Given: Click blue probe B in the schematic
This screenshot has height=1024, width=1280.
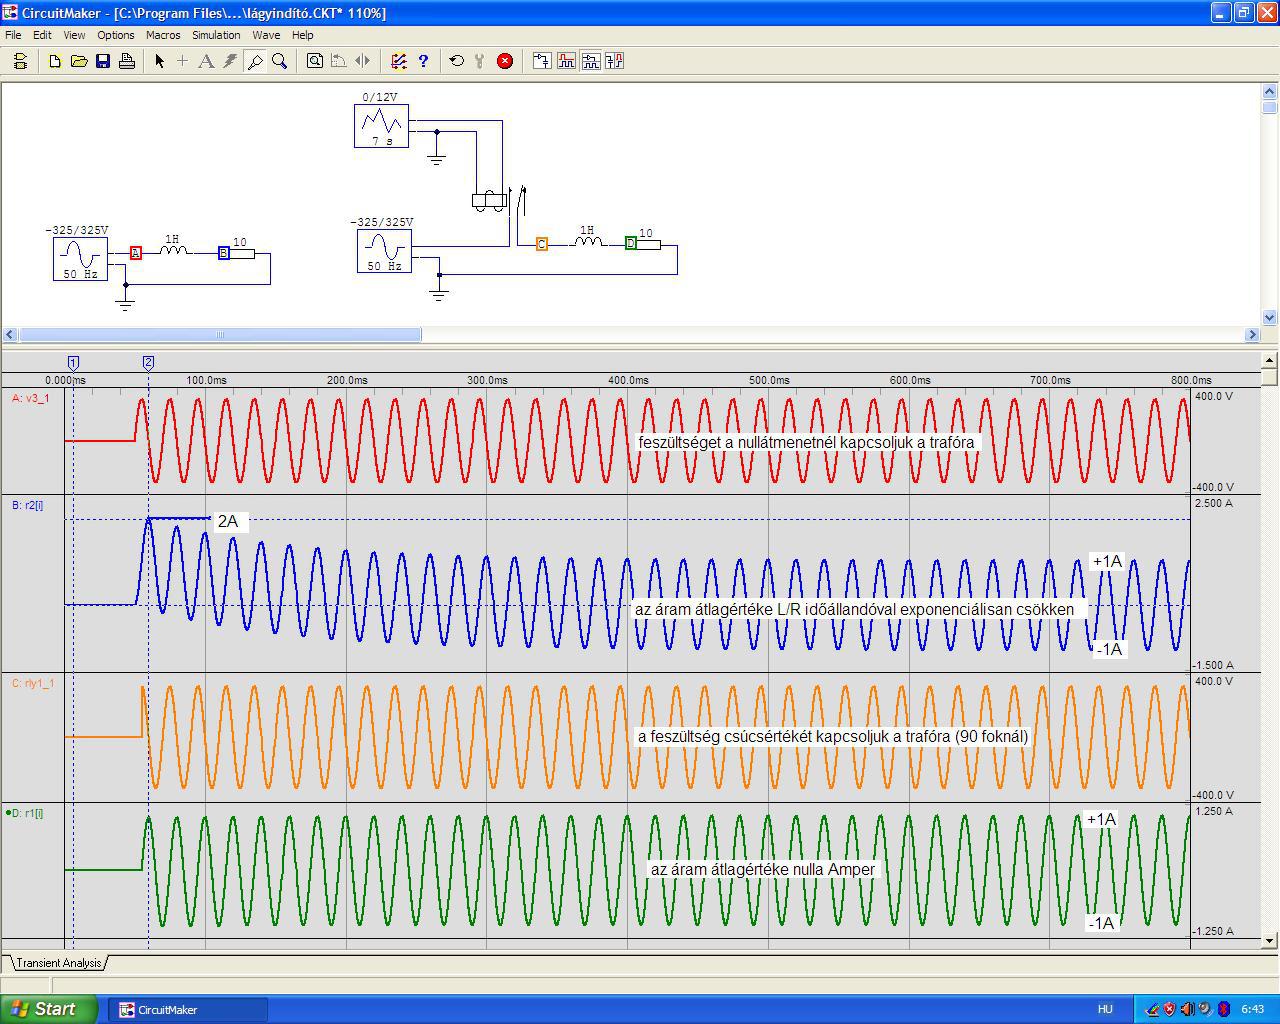Looking at the screenshot, I should coord(224,253).
